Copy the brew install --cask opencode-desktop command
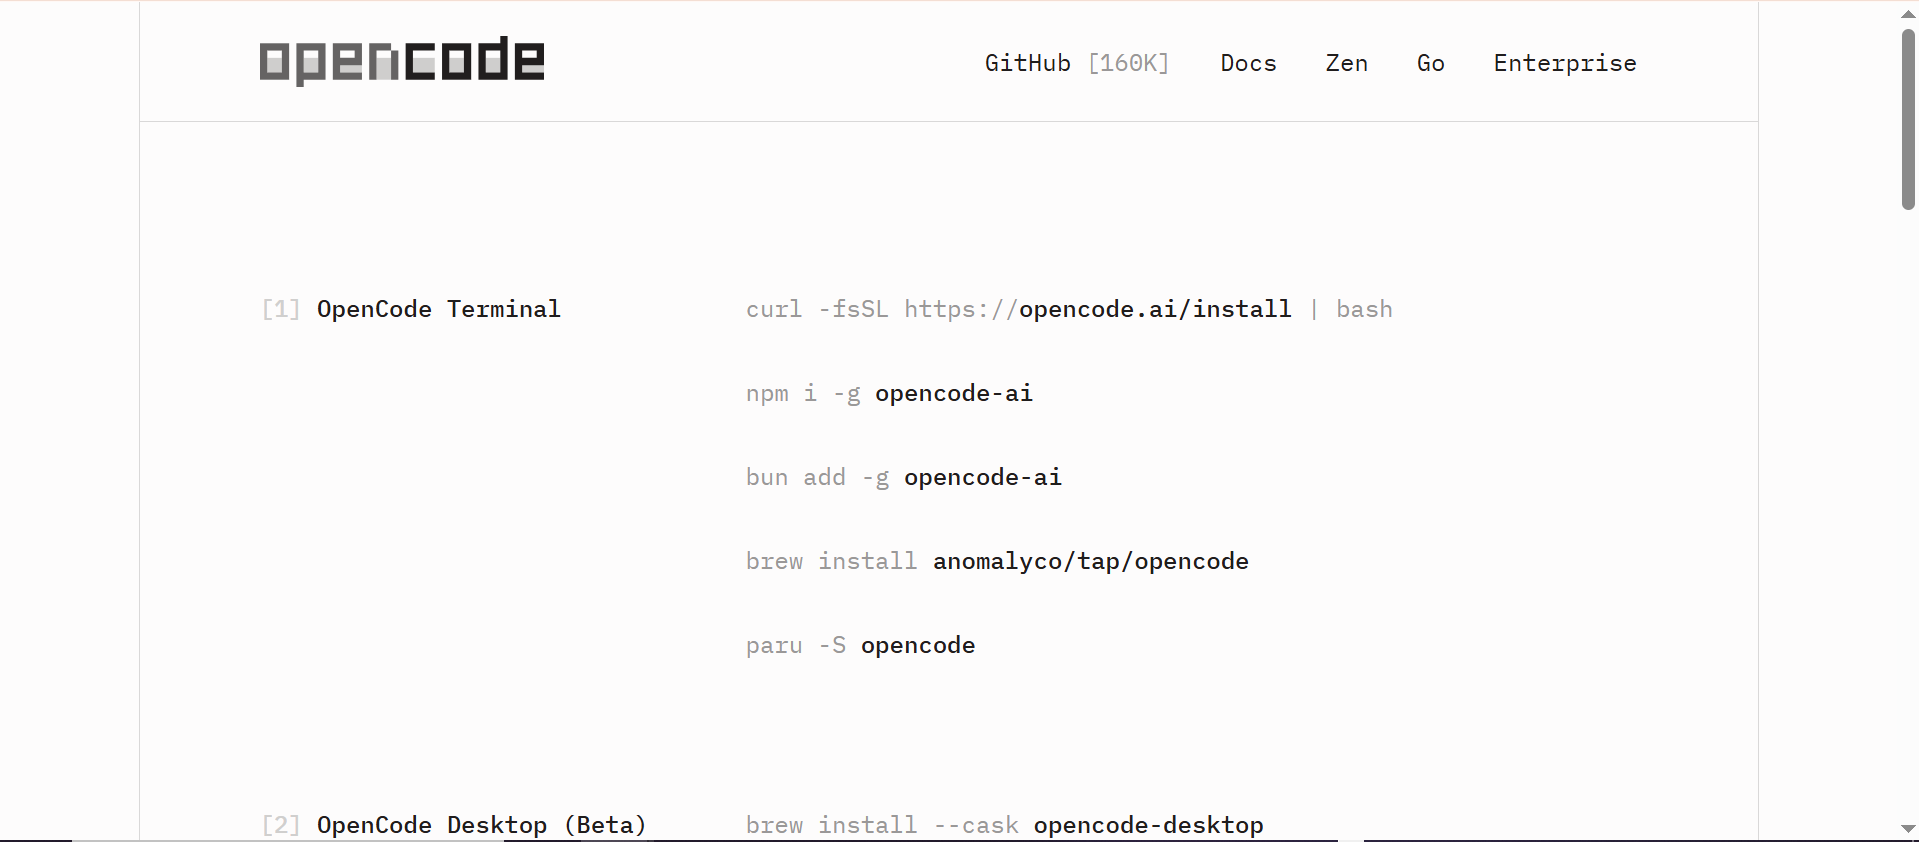 (1005, 825)
